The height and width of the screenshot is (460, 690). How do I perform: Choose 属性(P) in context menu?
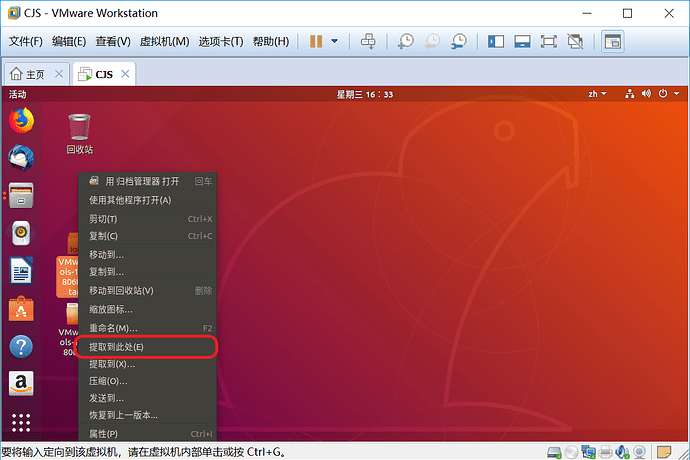pos(147,434)
